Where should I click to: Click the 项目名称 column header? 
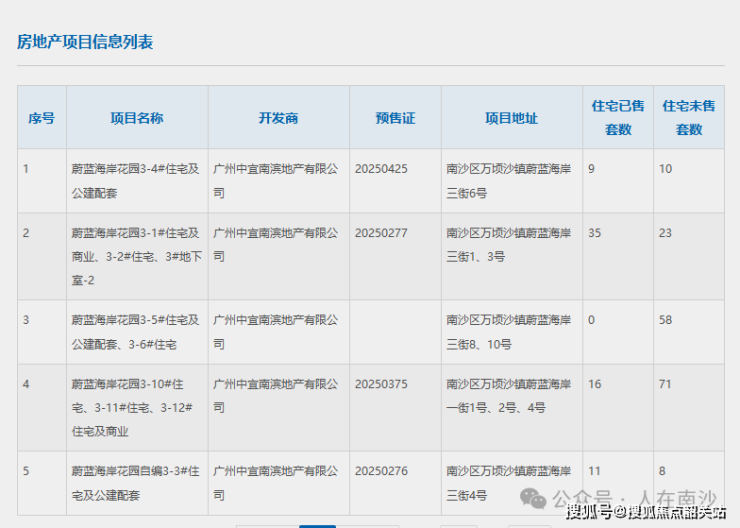tap(137, 118)
